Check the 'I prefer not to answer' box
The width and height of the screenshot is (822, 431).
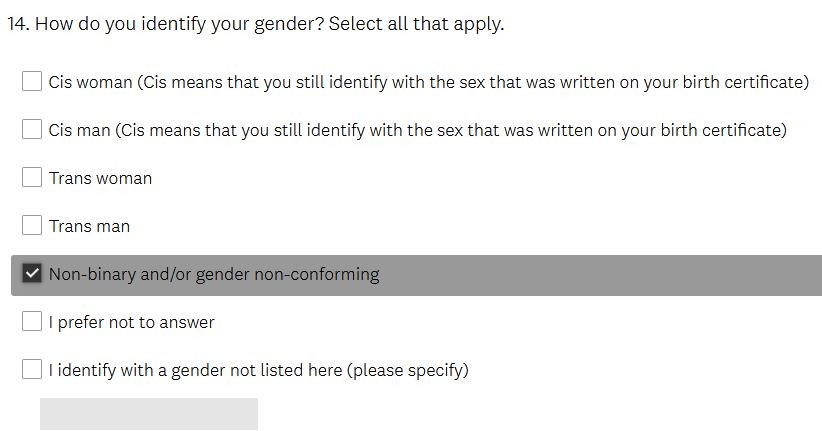[32, 321]
